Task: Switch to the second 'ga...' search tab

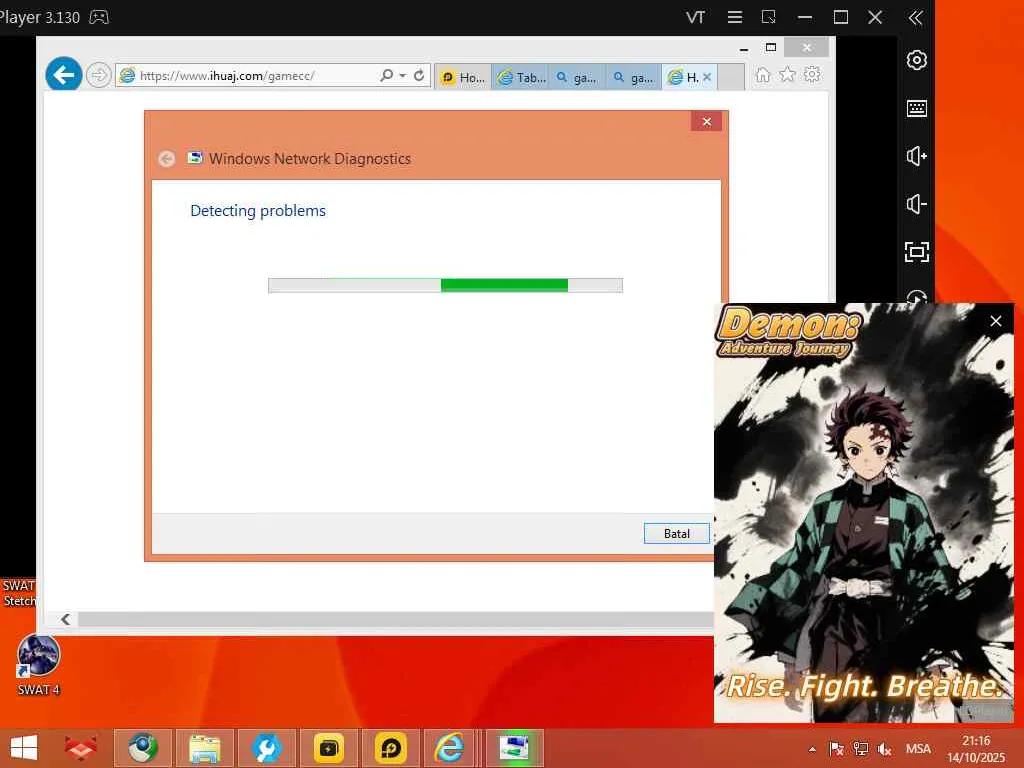Action: (634, 78)
